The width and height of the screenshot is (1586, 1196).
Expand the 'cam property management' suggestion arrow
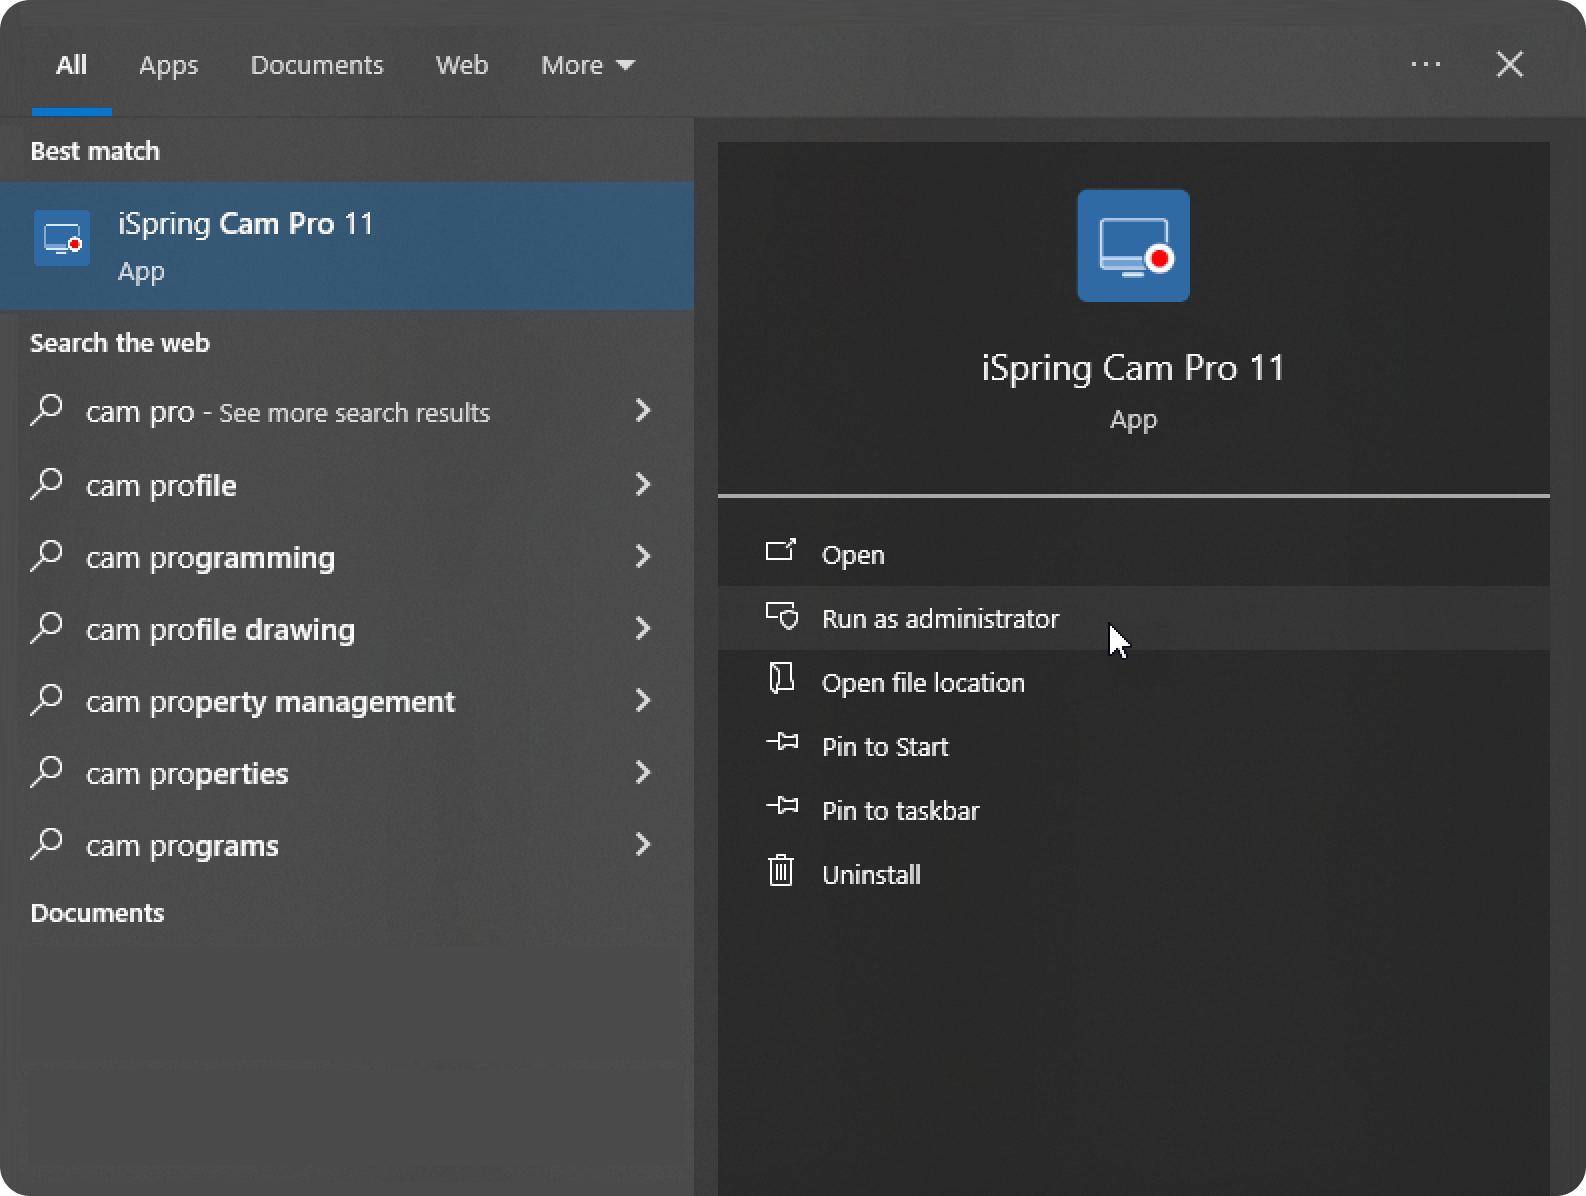coord(643,700)
